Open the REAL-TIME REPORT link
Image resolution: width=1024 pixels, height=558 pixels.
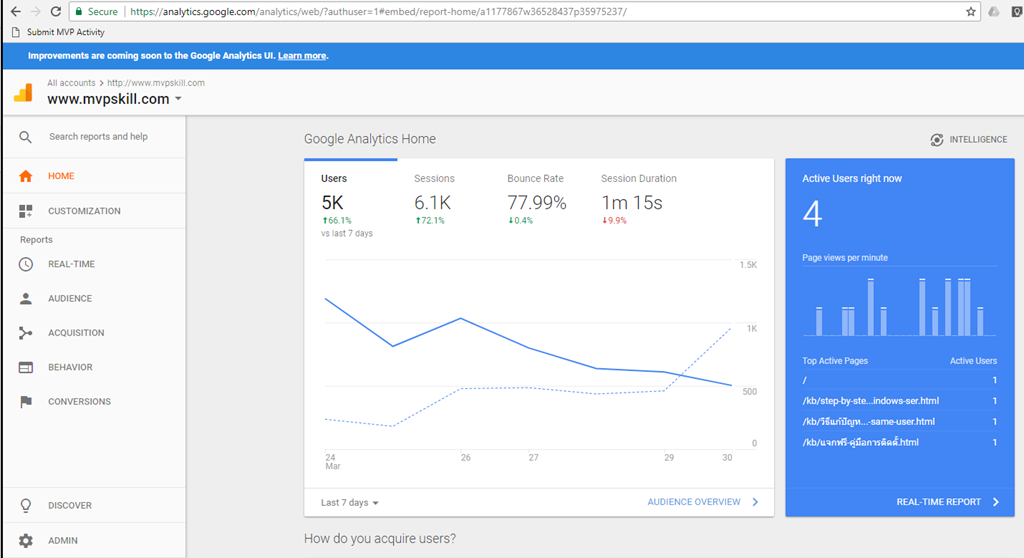pos(938,502)
